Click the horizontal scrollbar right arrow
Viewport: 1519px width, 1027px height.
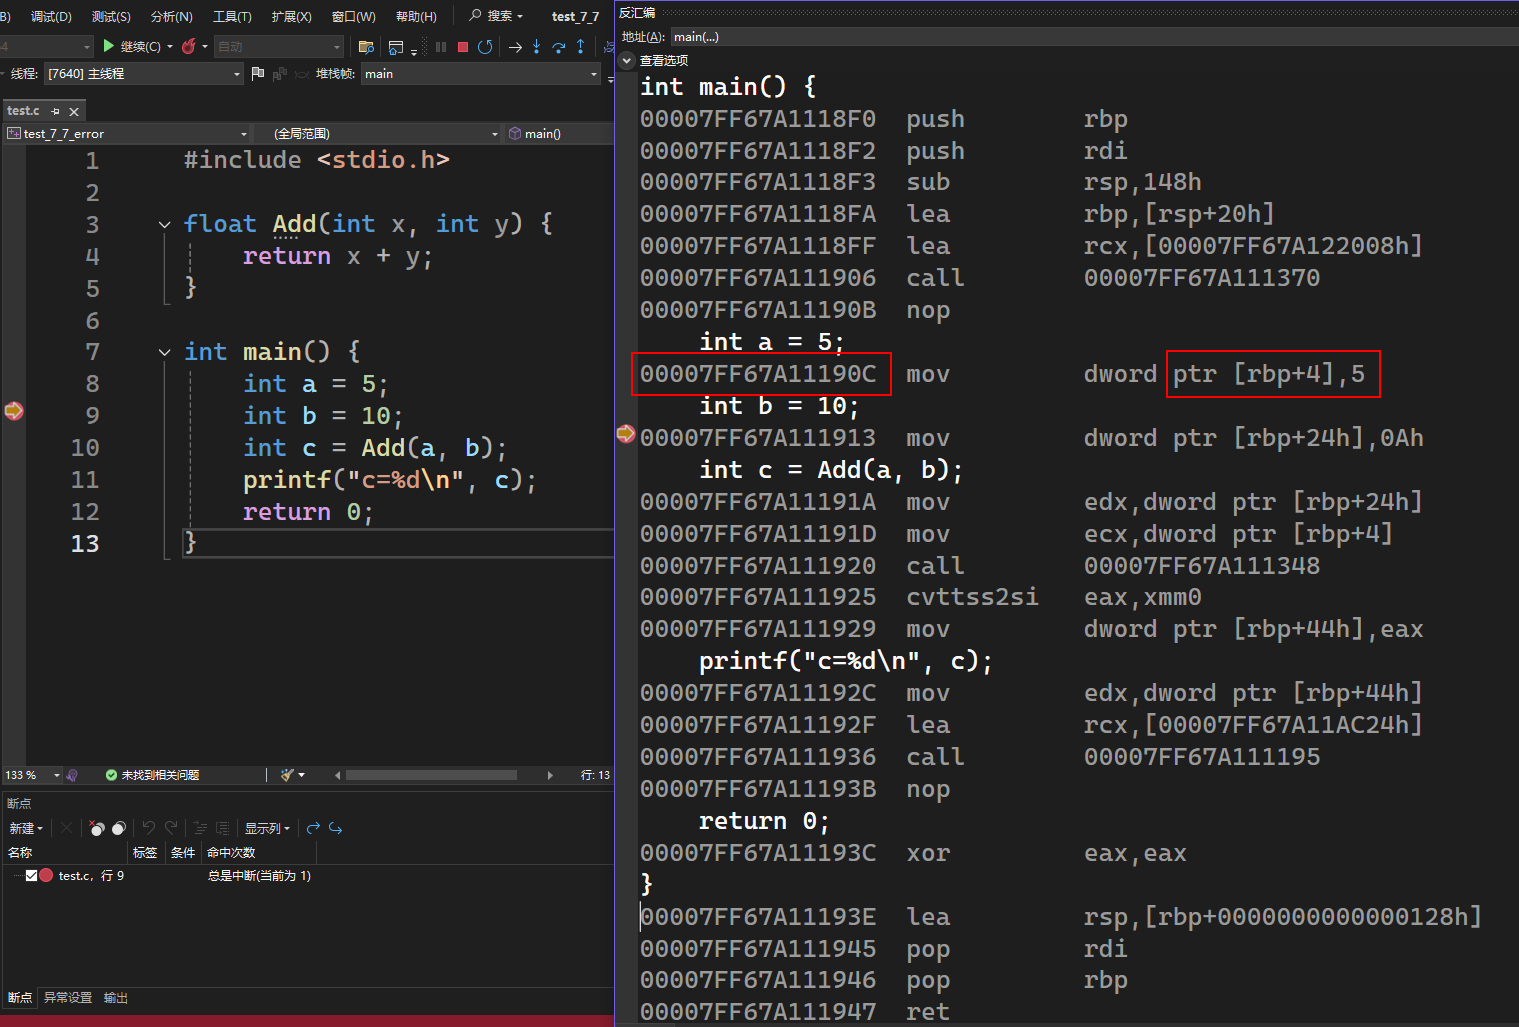[549, 775]
